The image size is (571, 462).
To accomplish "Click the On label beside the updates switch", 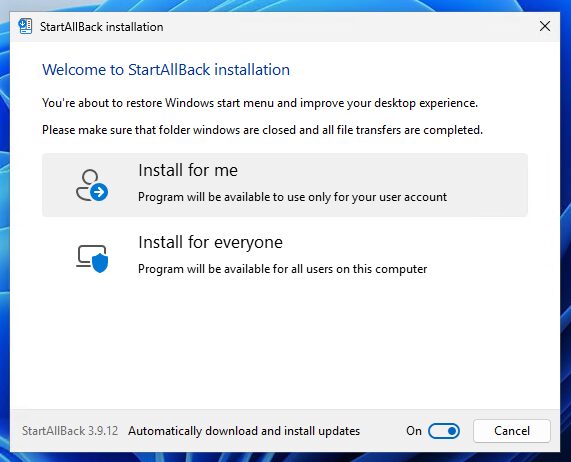I will 414,431.
